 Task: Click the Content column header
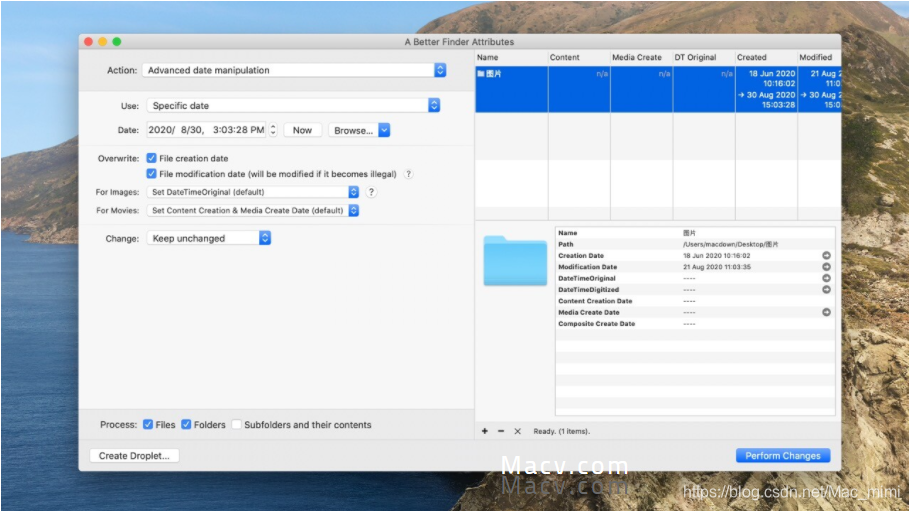tap(579, 57)
